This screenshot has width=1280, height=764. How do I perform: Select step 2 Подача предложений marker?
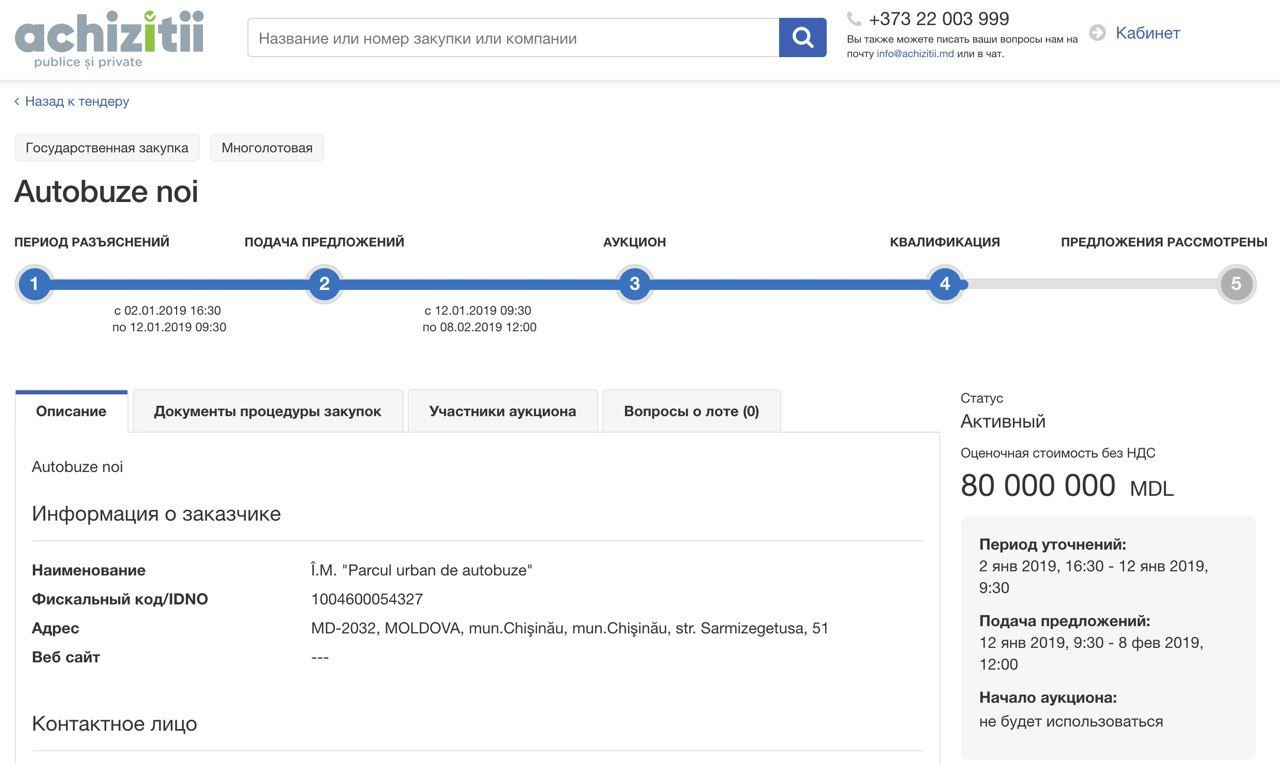click(324, 284)
